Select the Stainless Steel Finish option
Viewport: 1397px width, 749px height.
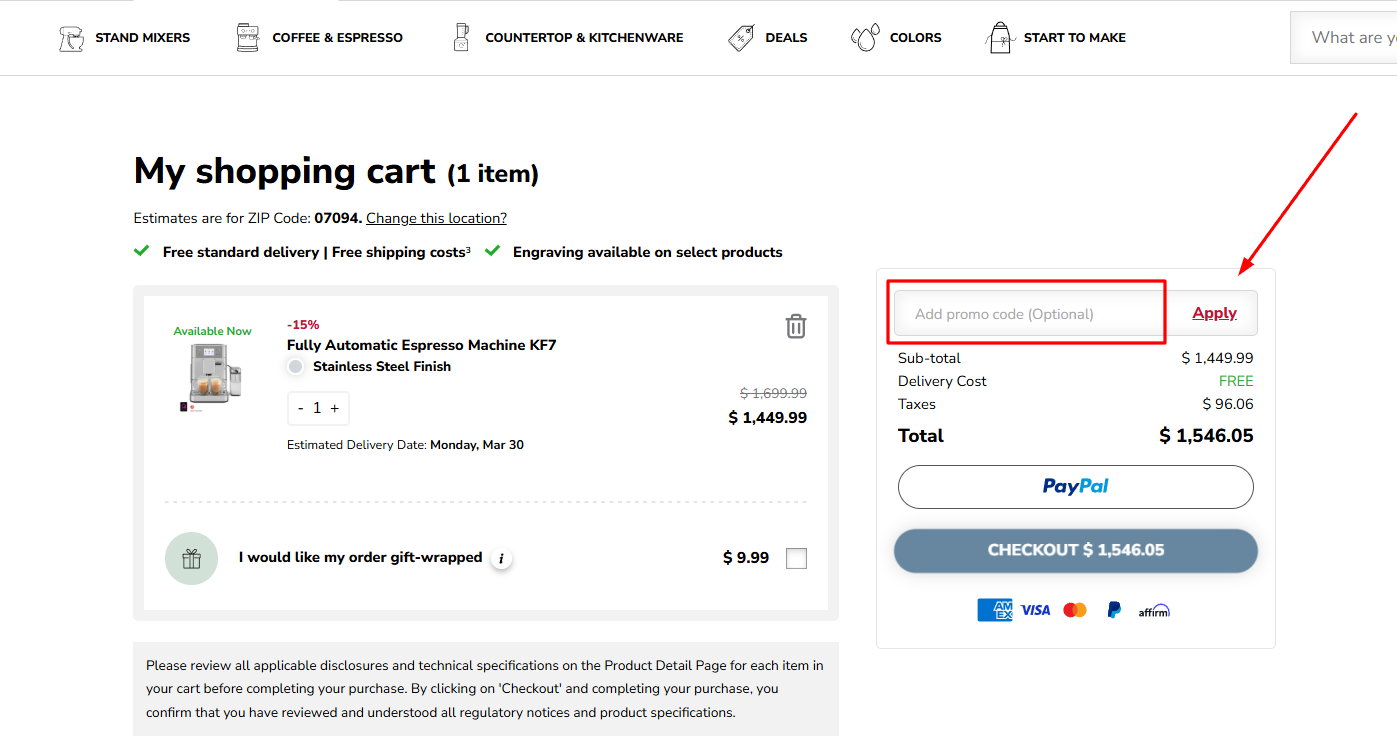coord(295,366)
